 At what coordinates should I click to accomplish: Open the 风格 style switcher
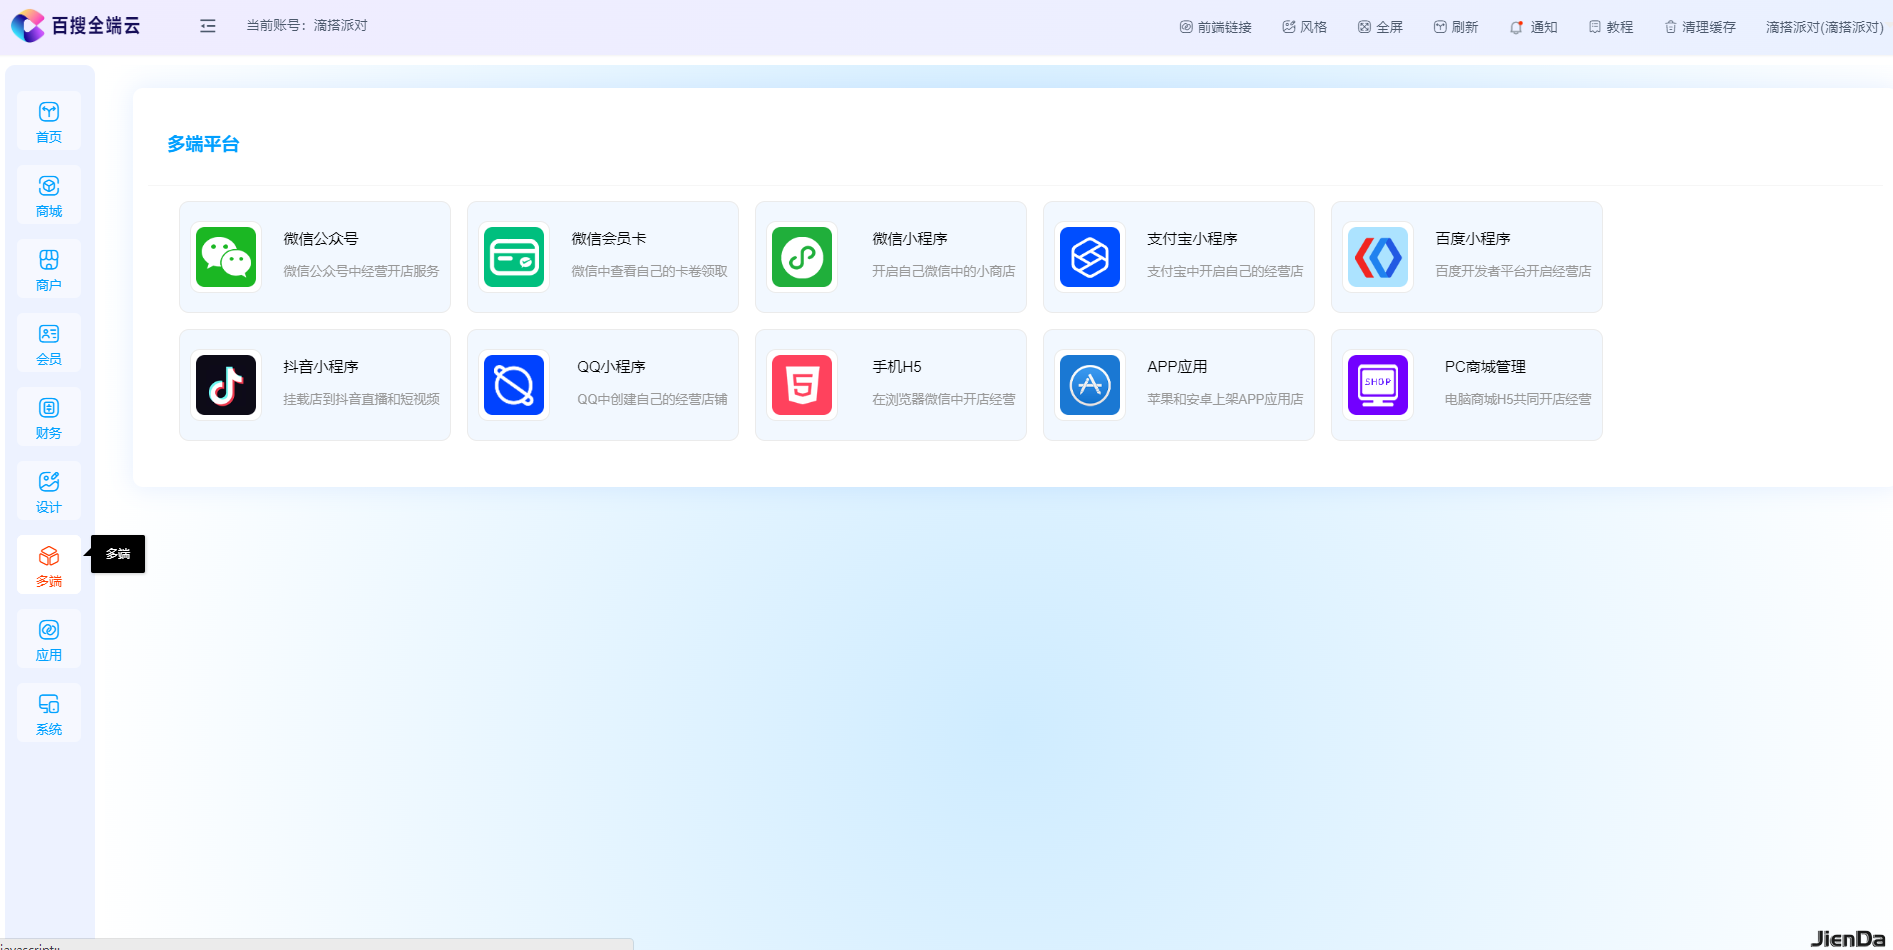(1303, 26)
